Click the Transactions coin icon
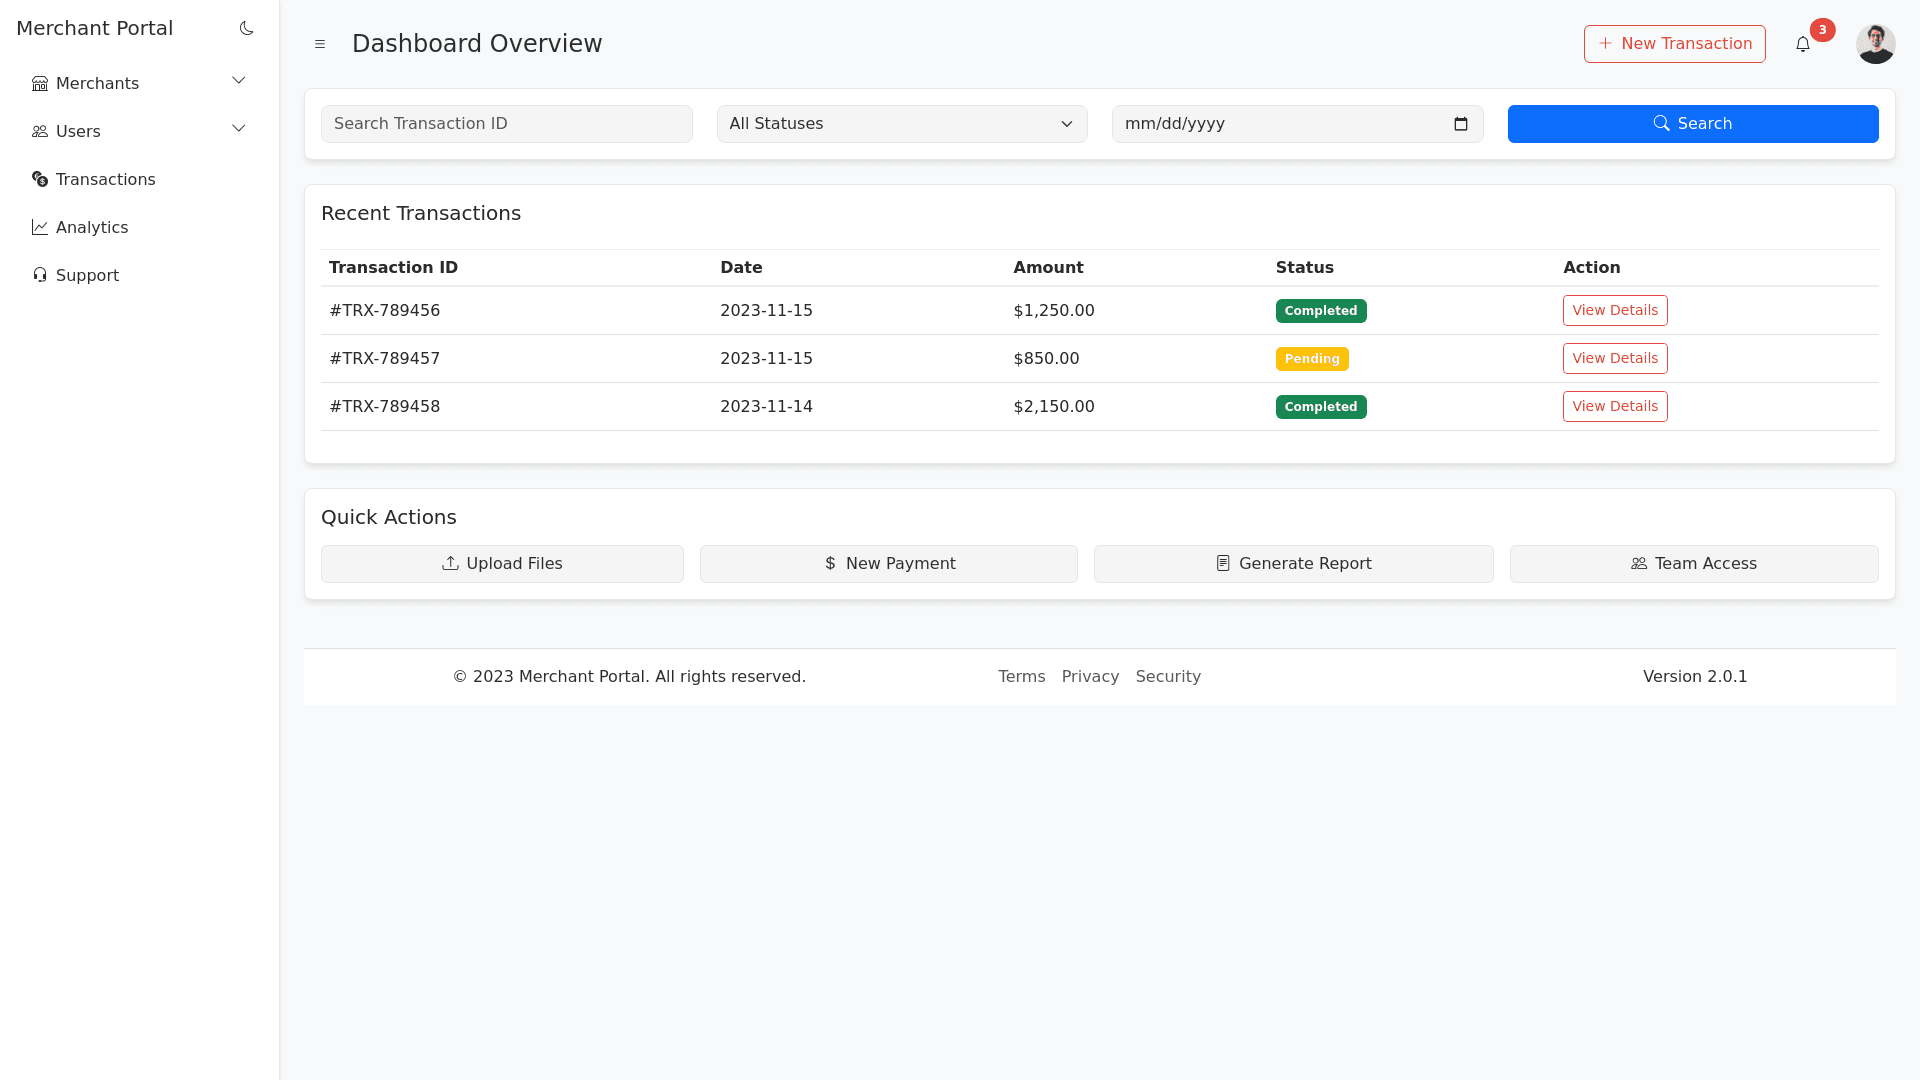This screenshot has width=1920, height=1080. click(40, 179)
